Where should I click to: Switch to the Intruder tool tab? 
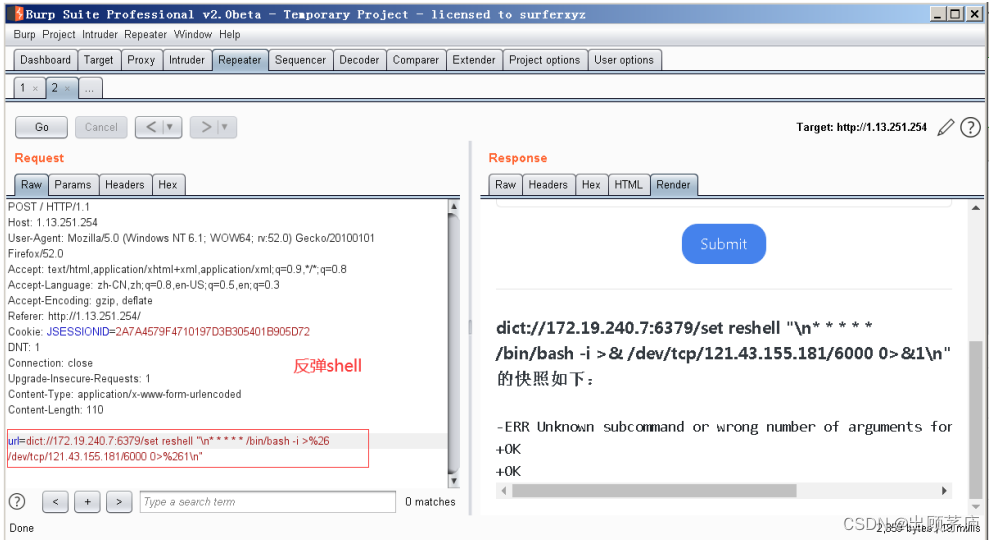point(187,60)
